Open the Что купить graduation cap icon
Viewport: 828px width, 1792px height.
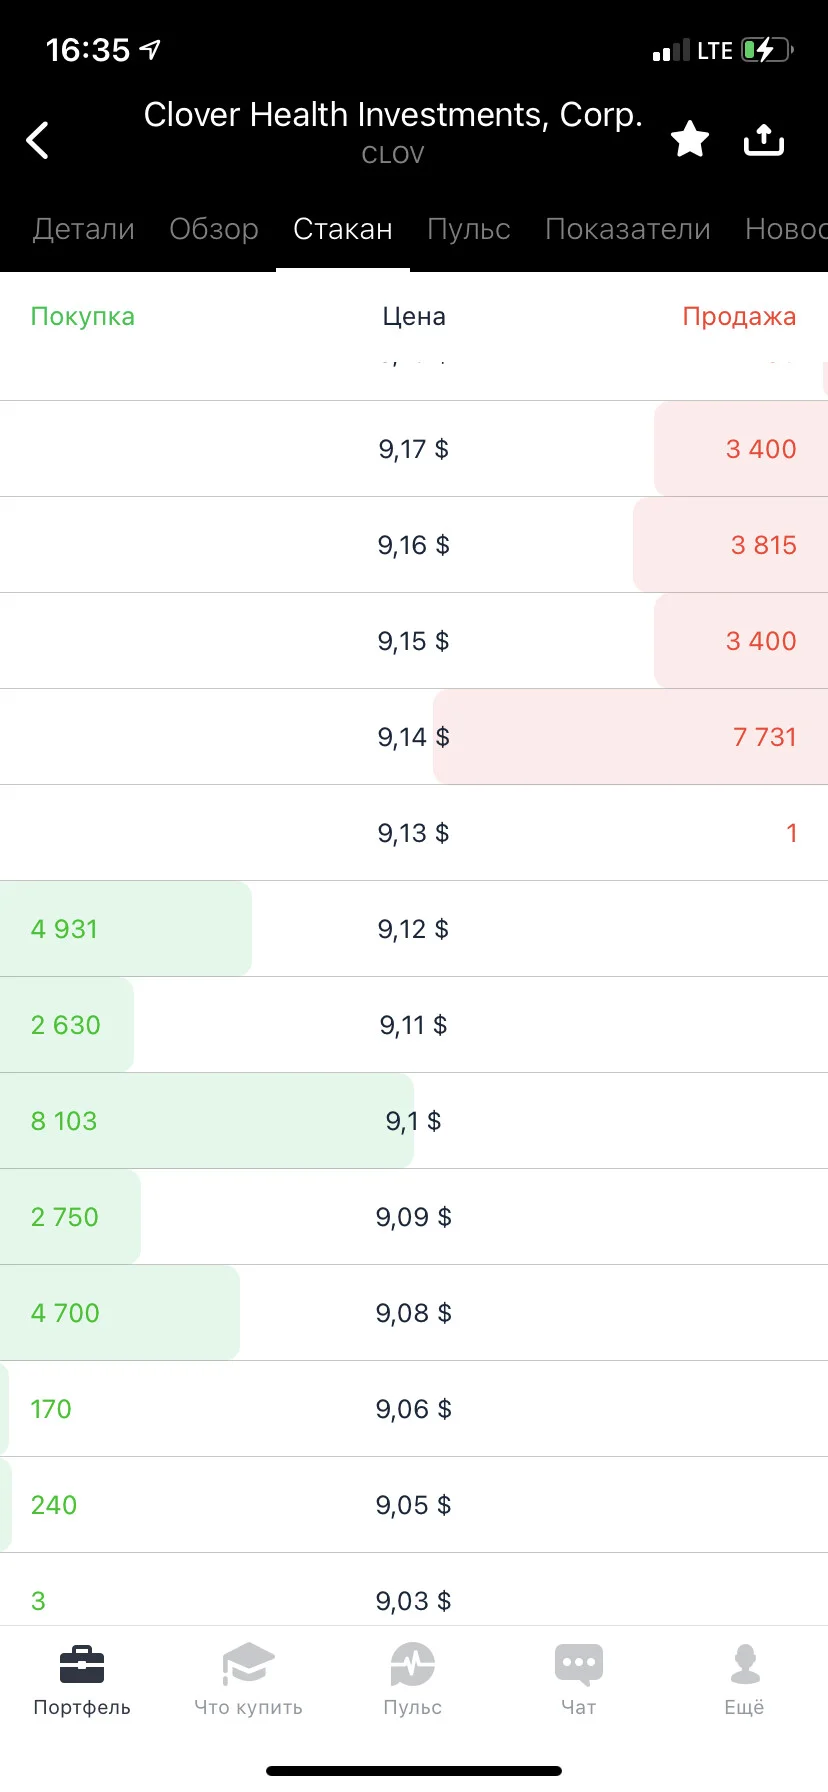248,1665
